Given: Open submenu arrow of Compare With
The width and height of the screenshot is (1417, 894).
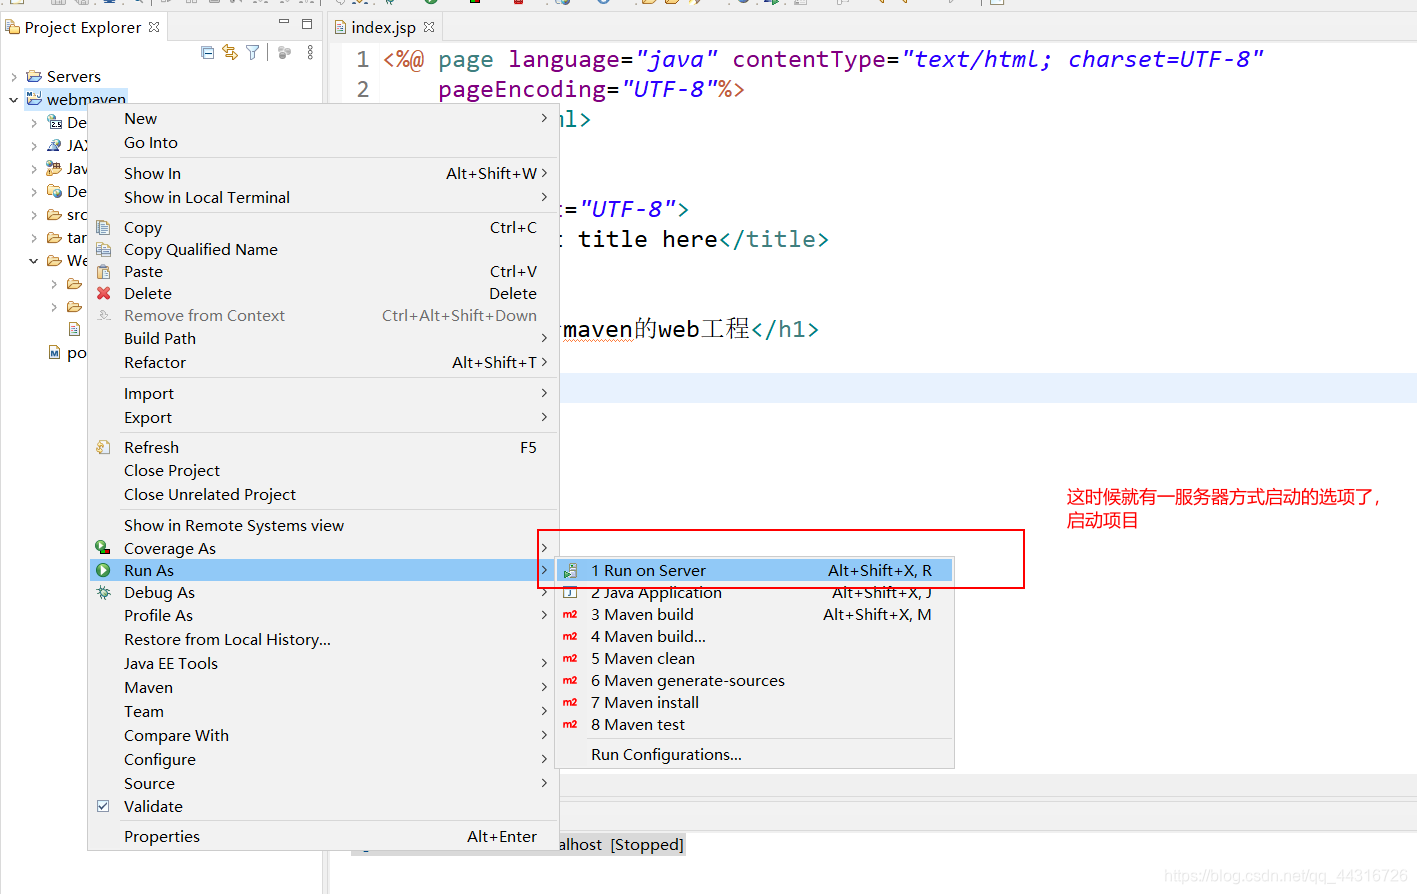Looking at the screenshot, I should pos(544,735).
